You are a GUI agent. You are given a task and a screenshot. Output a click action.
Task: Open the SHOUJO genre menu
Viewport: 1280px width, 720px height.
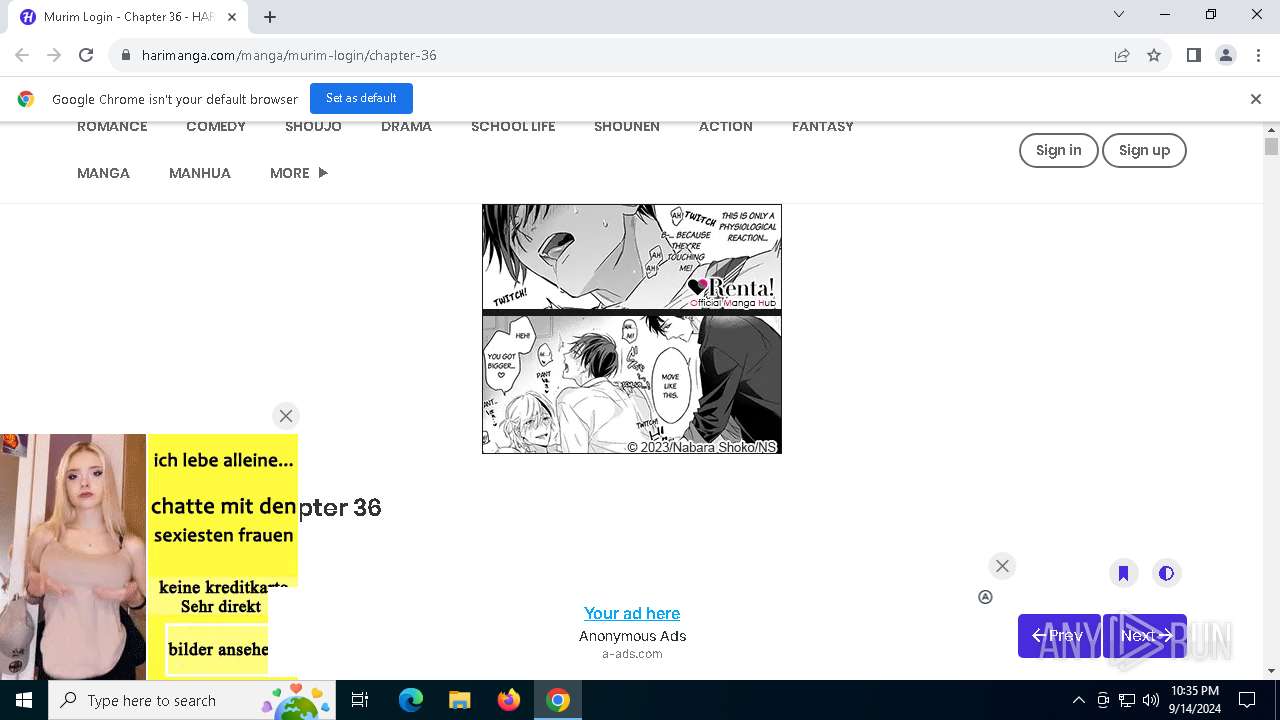(313, 126)
